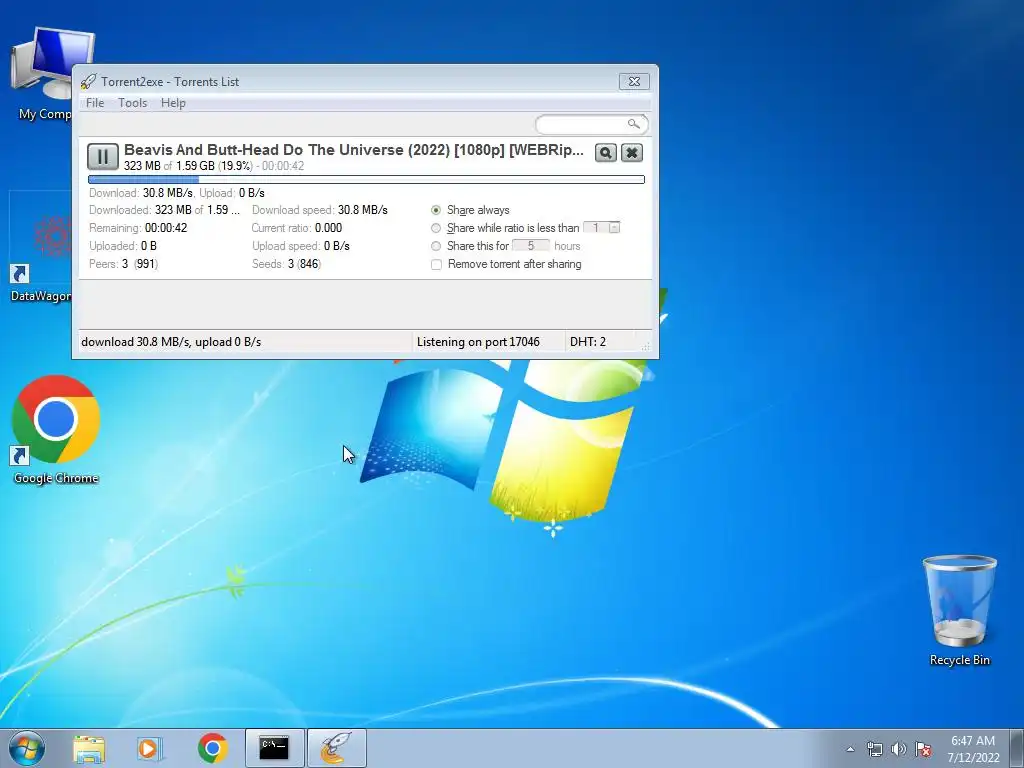The image size is (1024, 768).
Task: Click the search field's magnifying glass icon
Action: (633, 123)
